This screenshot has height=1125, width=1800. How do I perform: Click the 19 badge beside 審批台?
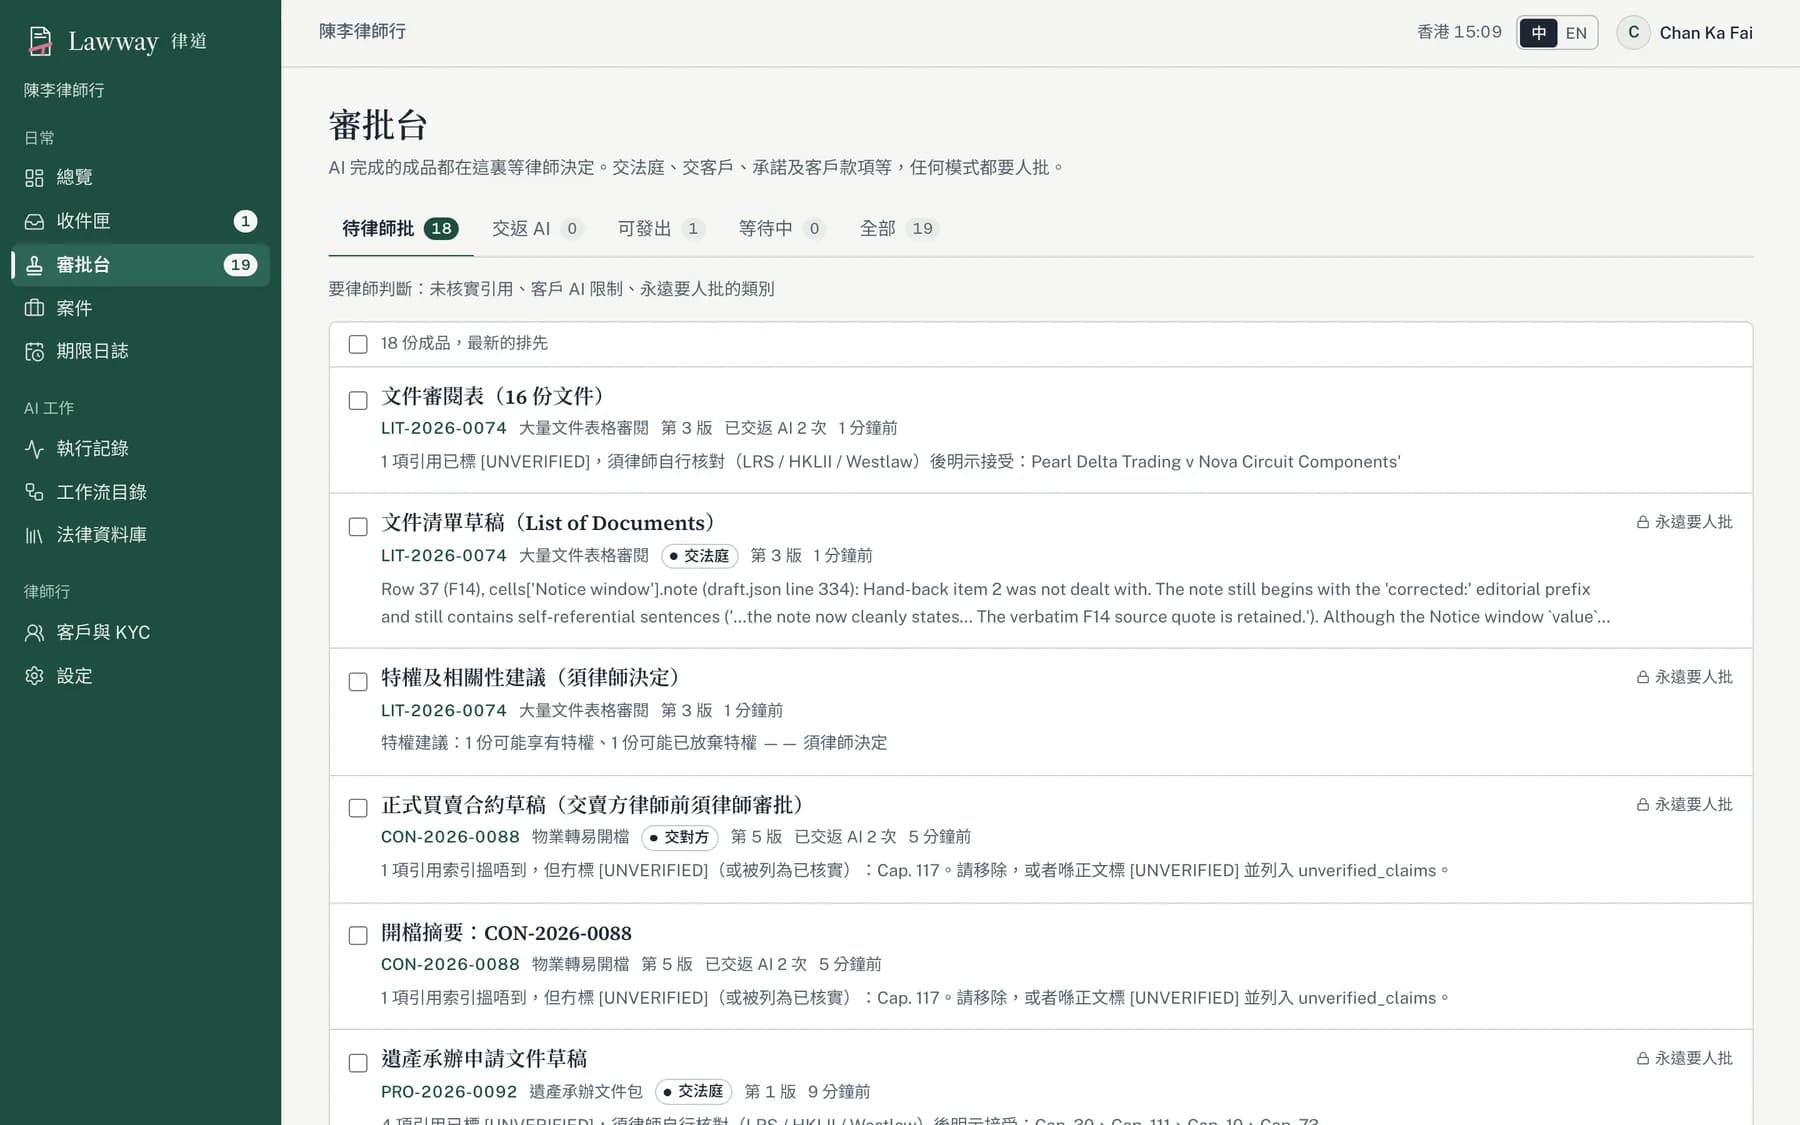click(x=240, y=265)
